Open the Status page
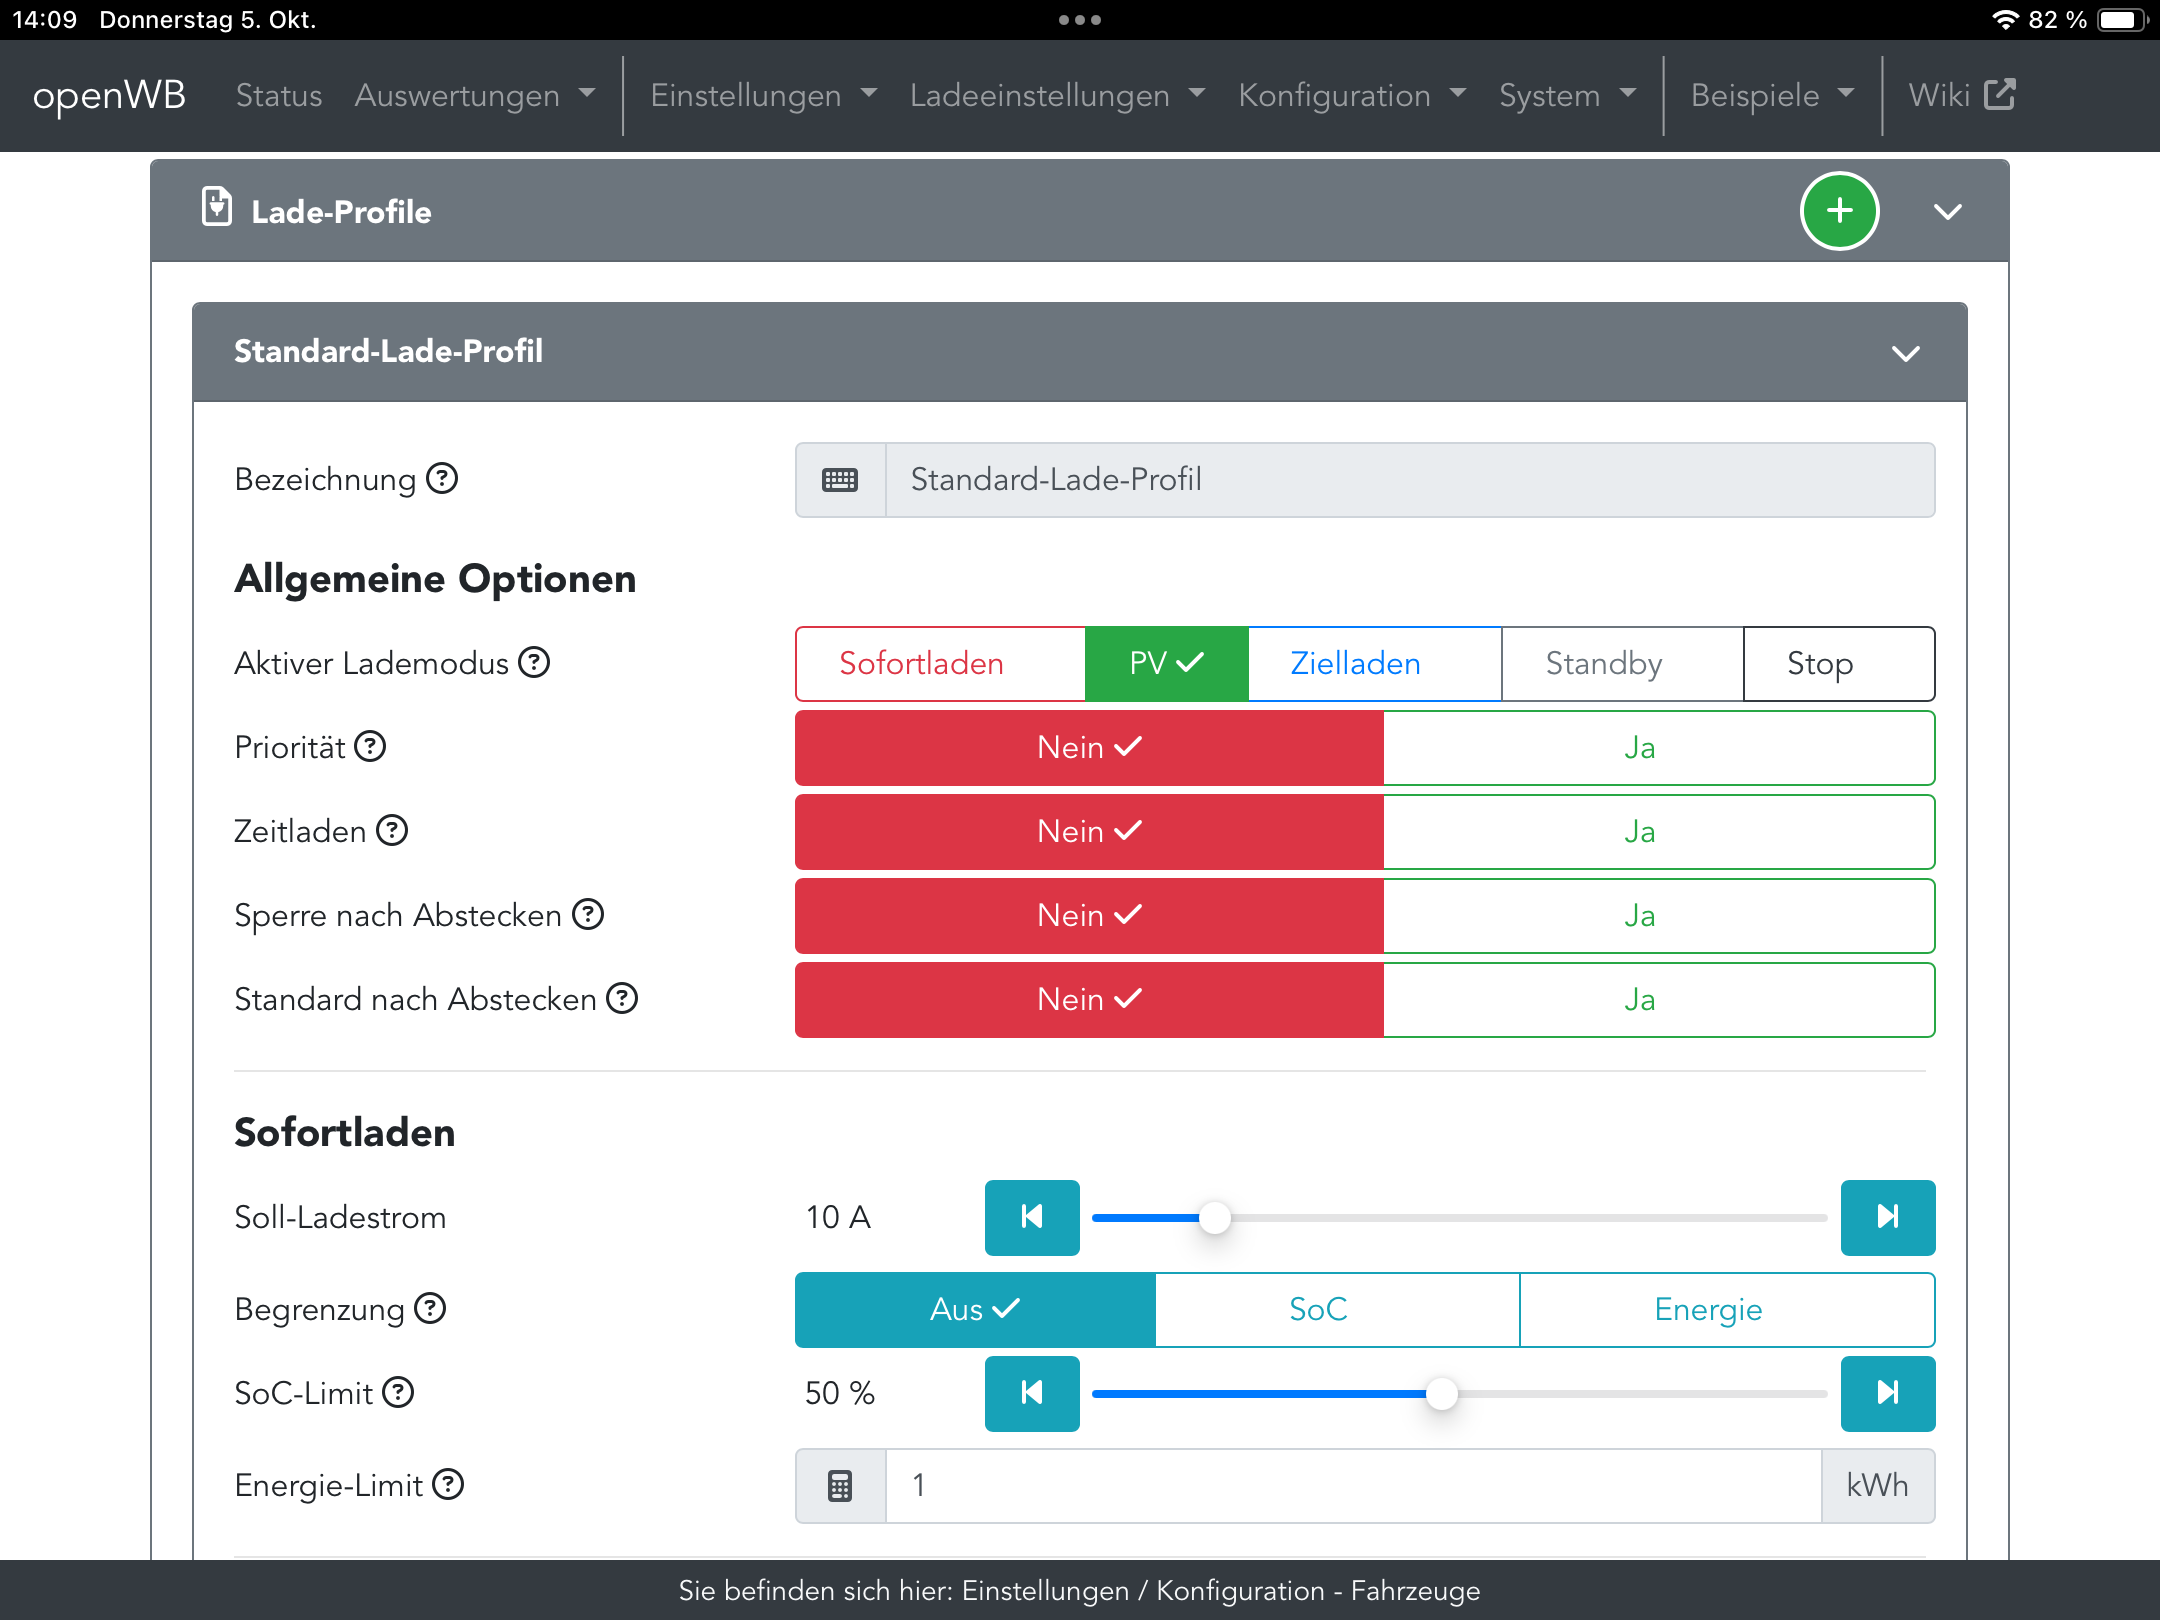Screen dimensions: 2160x1620 (x=279, y=95)
